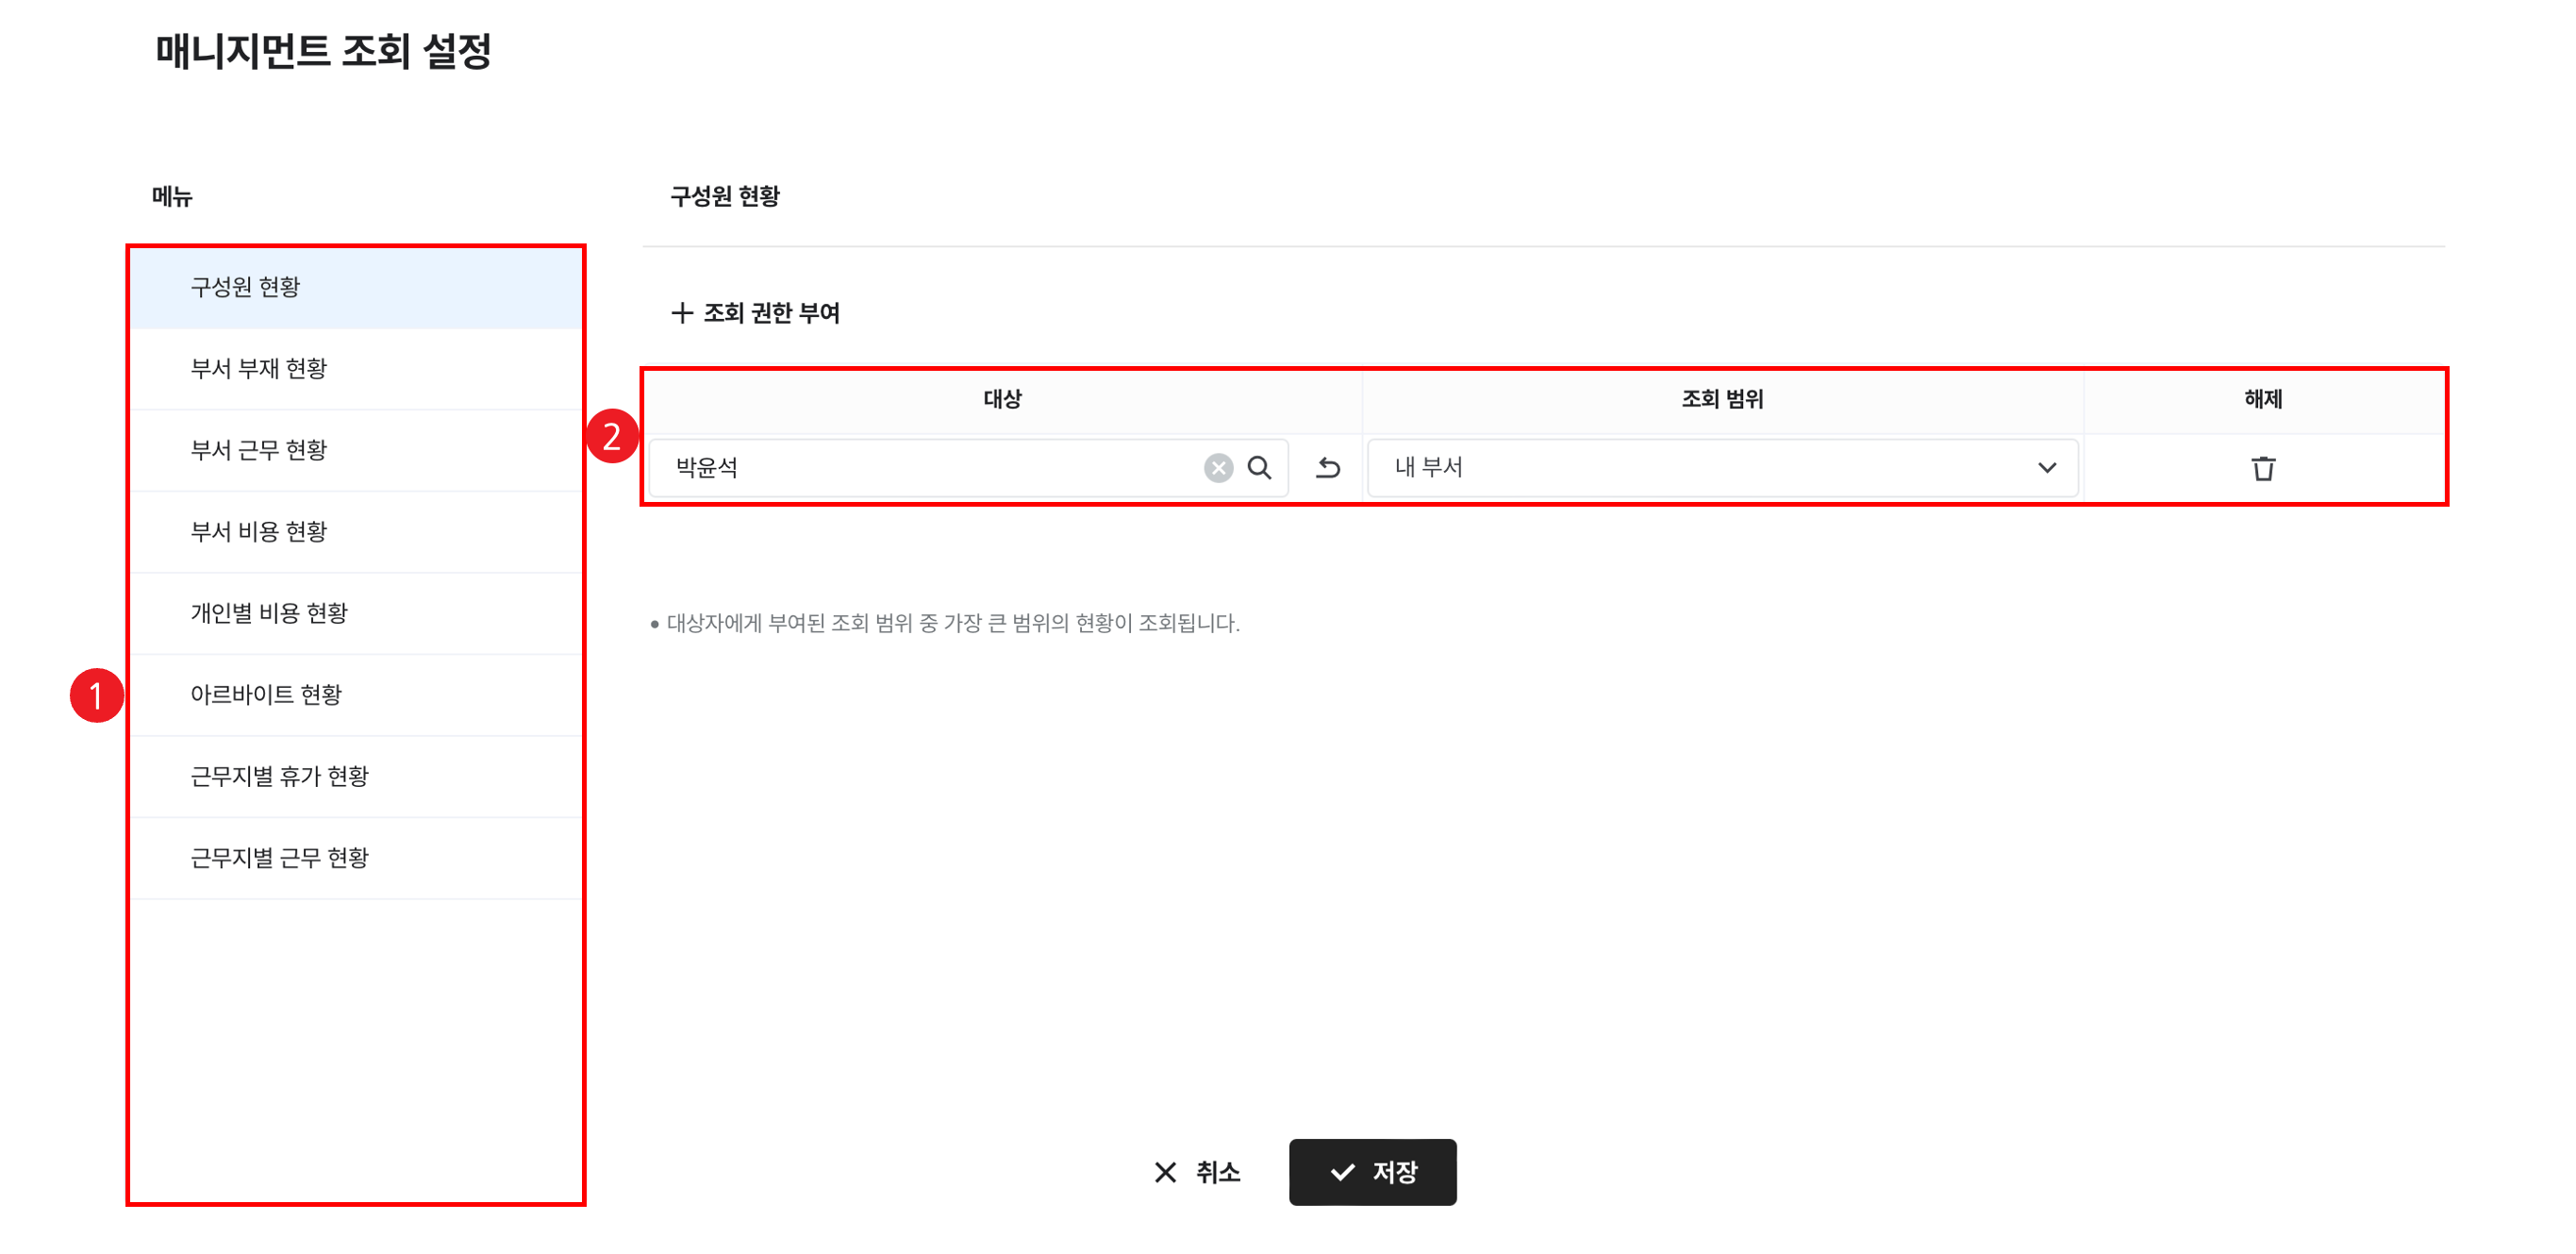2576x1254 pixels.
Task: Click the 대상 name input field
Action: tap(930, 468)
